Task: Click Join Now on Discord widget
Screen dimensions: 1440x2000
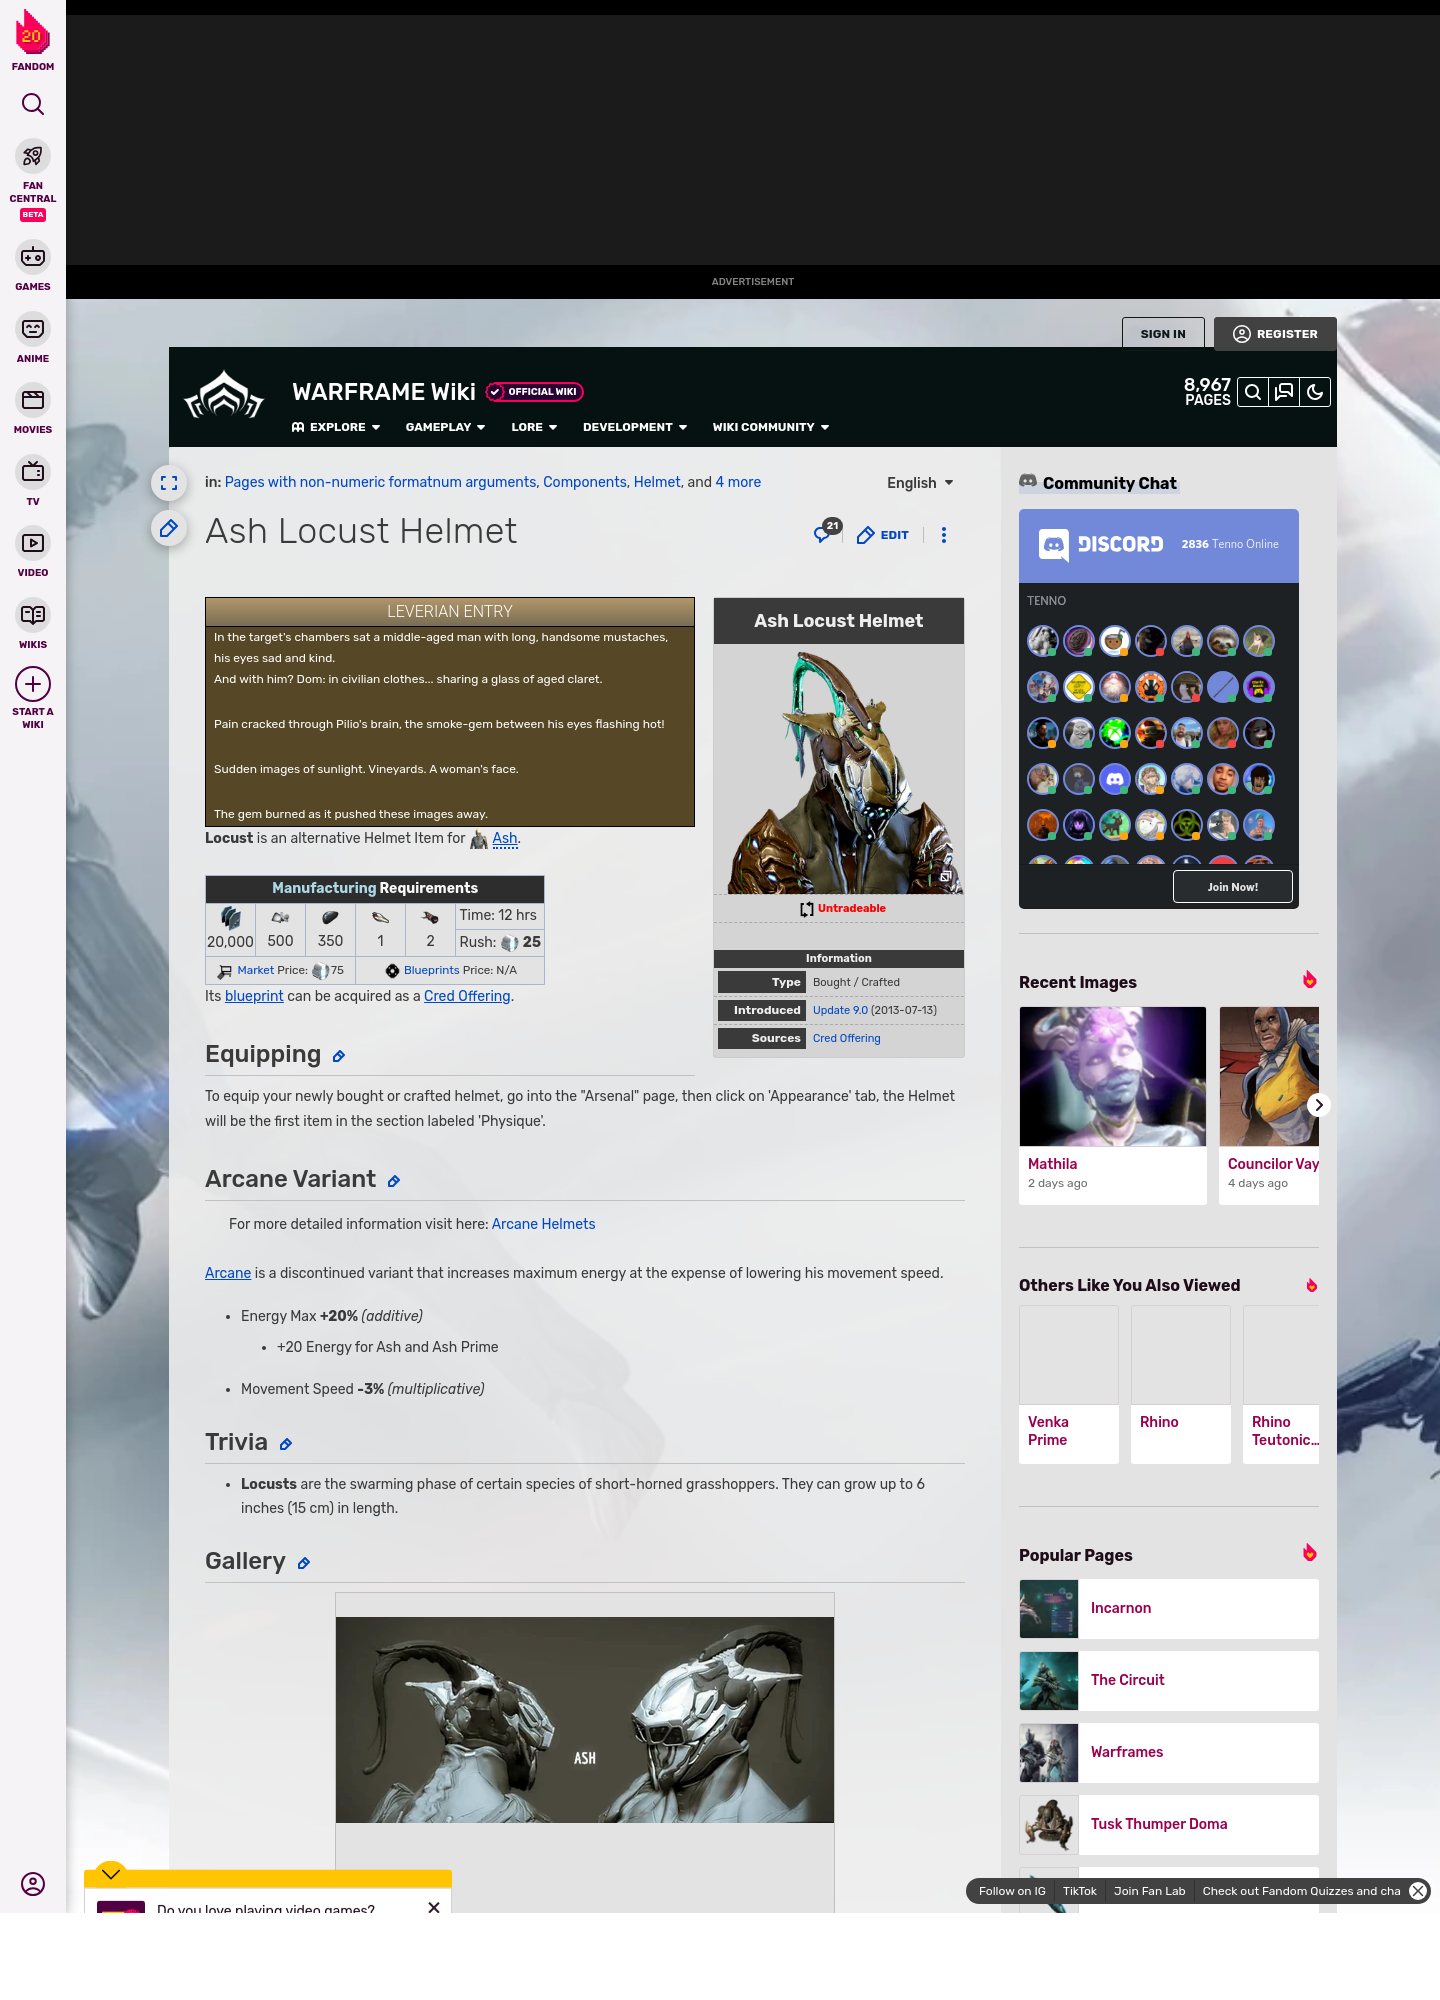Action: (x=1233, y=887)
